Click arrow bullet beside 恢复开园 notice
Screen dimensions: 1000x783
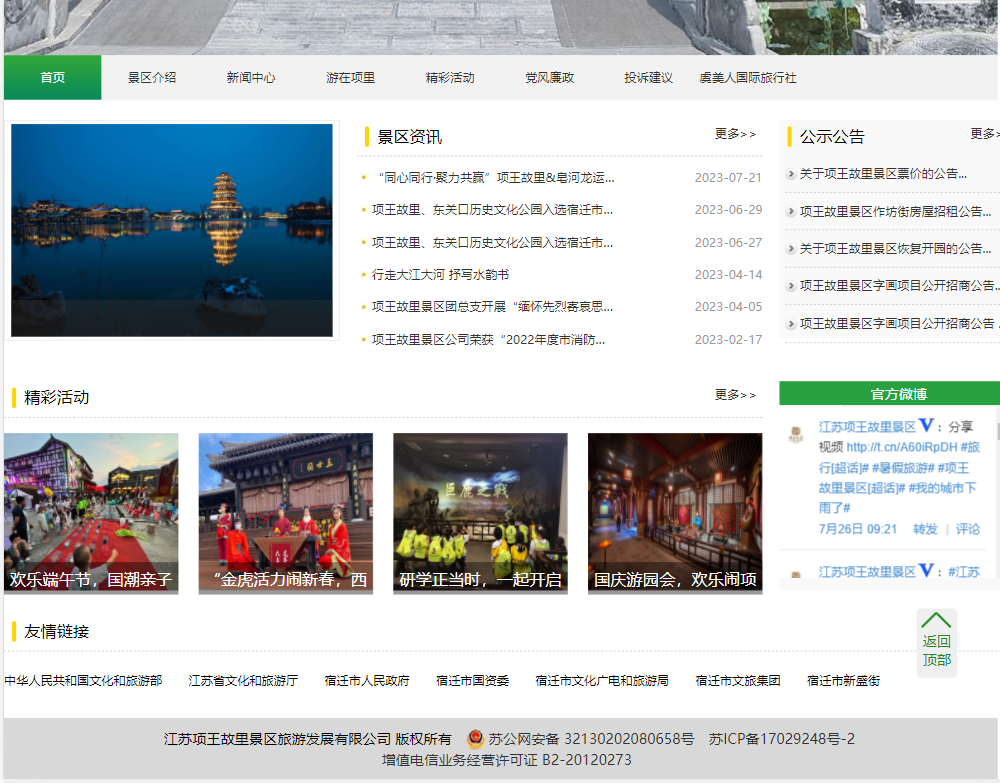click(x=791, y=249)
